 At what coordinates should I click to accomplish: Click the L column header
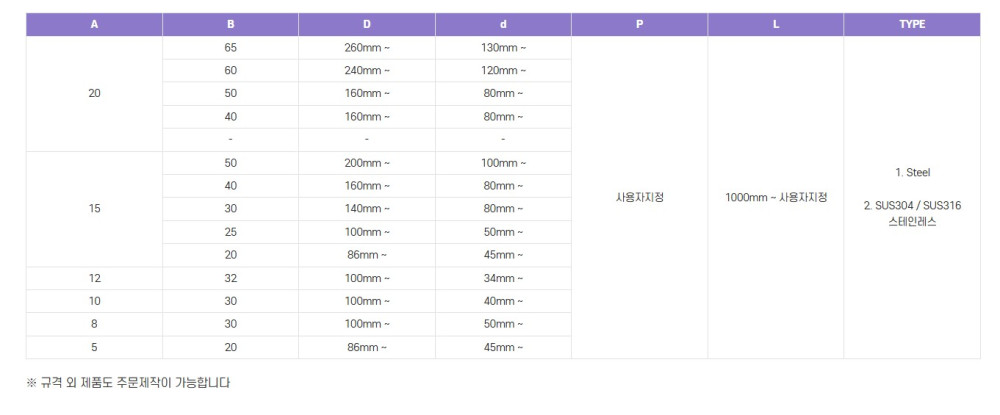coord(776,24)
